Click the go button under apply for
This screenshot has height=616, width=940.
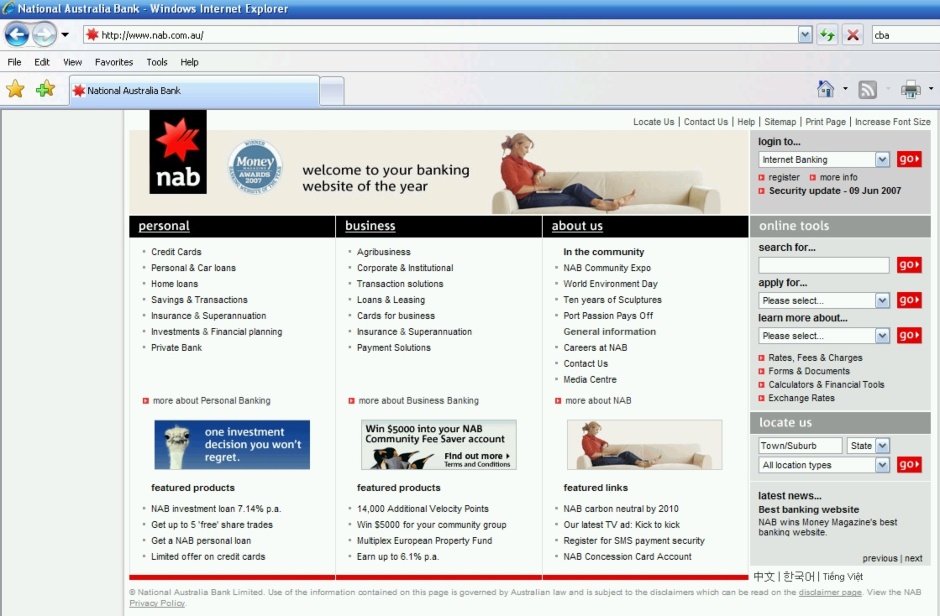coord(909,300)
